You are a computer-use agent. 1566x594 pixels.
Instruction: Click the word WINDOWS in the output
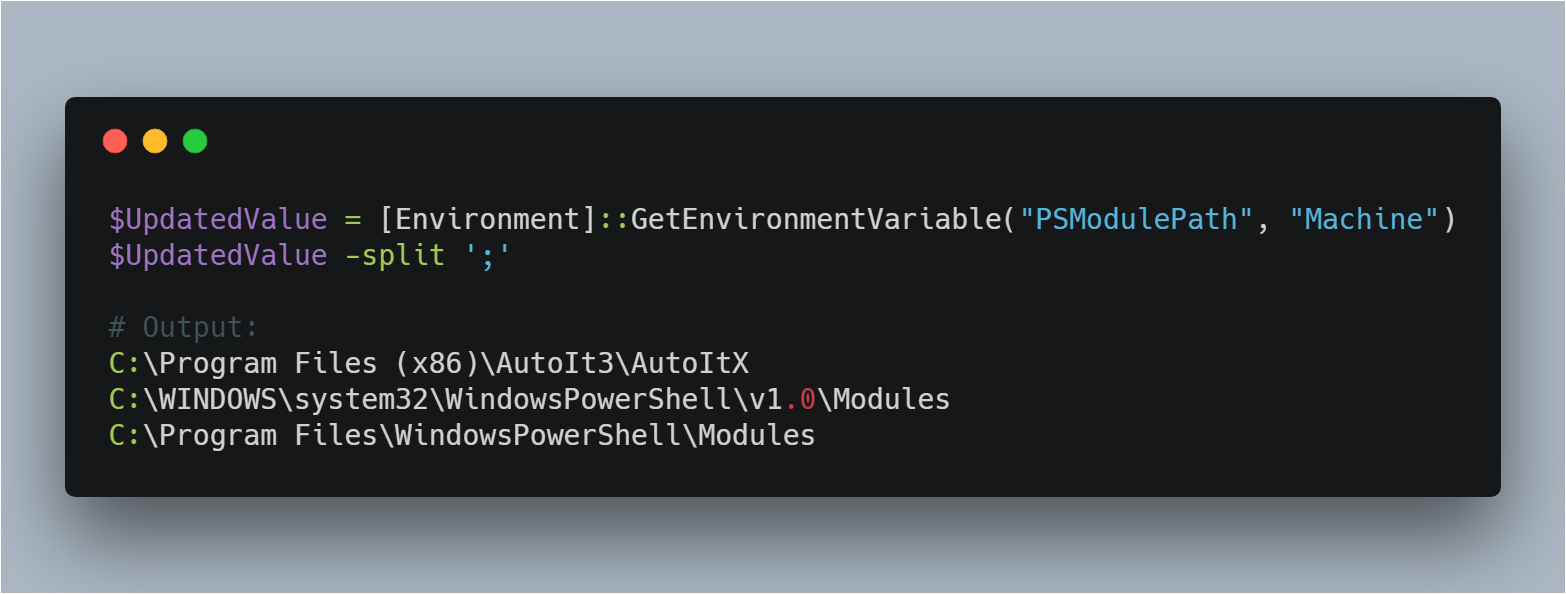tap(210, 399)
